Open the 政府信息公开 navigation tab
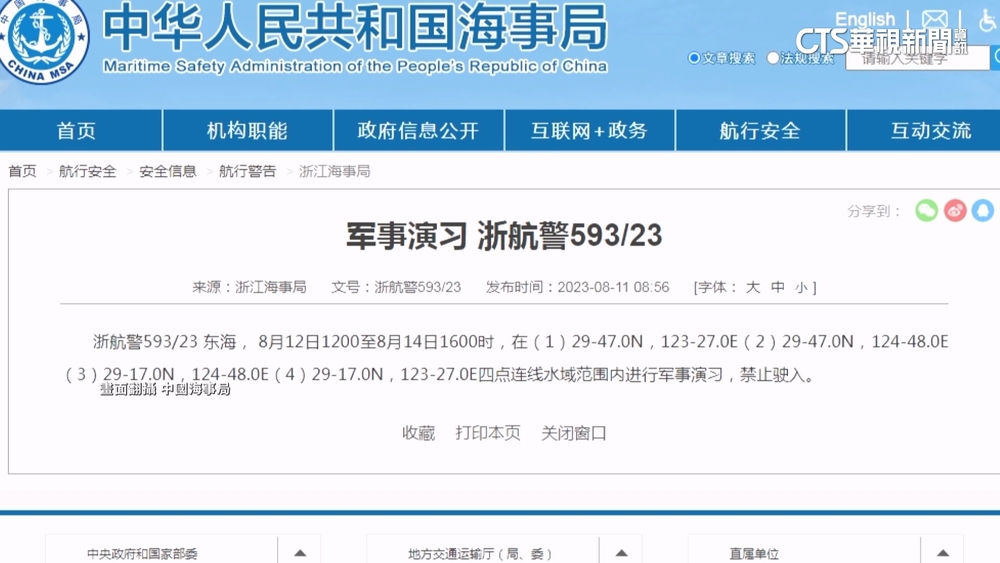Screen dimensions: 1000x563 (x=418, y=131)
